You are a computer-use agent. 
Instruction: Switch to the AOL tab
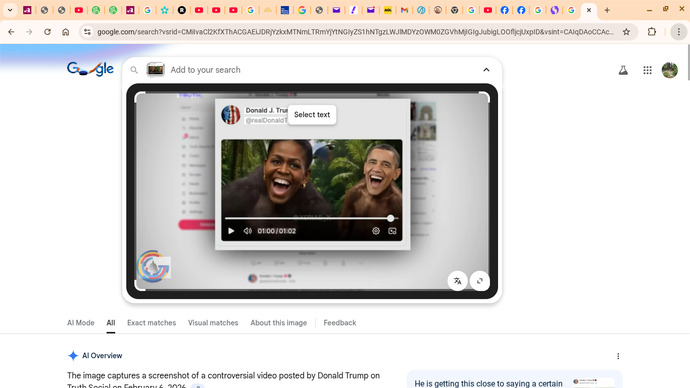coord(388,10)
